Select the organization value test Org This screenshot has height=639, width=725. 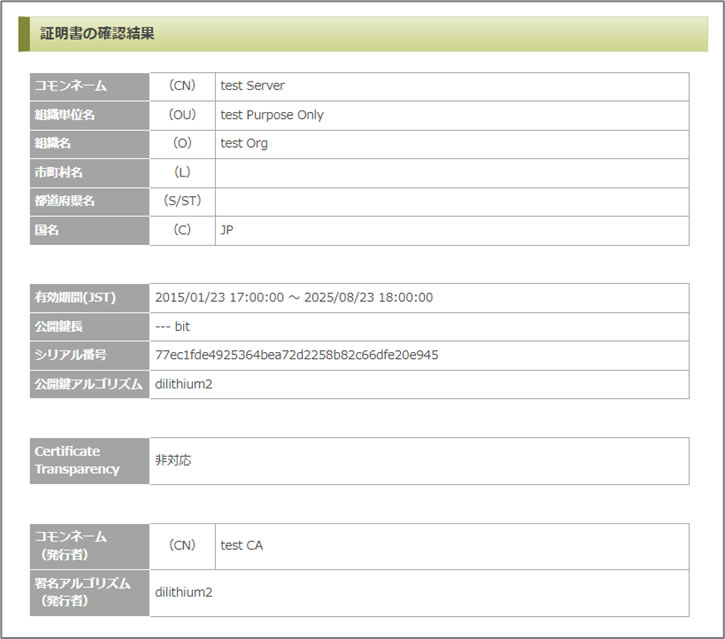244,143
